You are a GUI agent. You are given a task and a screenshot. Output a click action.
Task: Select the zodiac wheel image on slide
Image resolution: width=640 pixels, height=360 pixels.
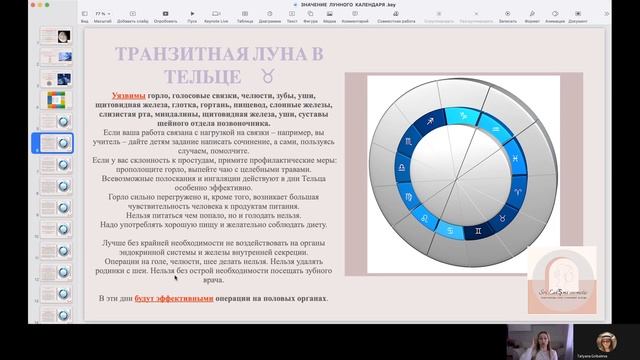[463, 174]
